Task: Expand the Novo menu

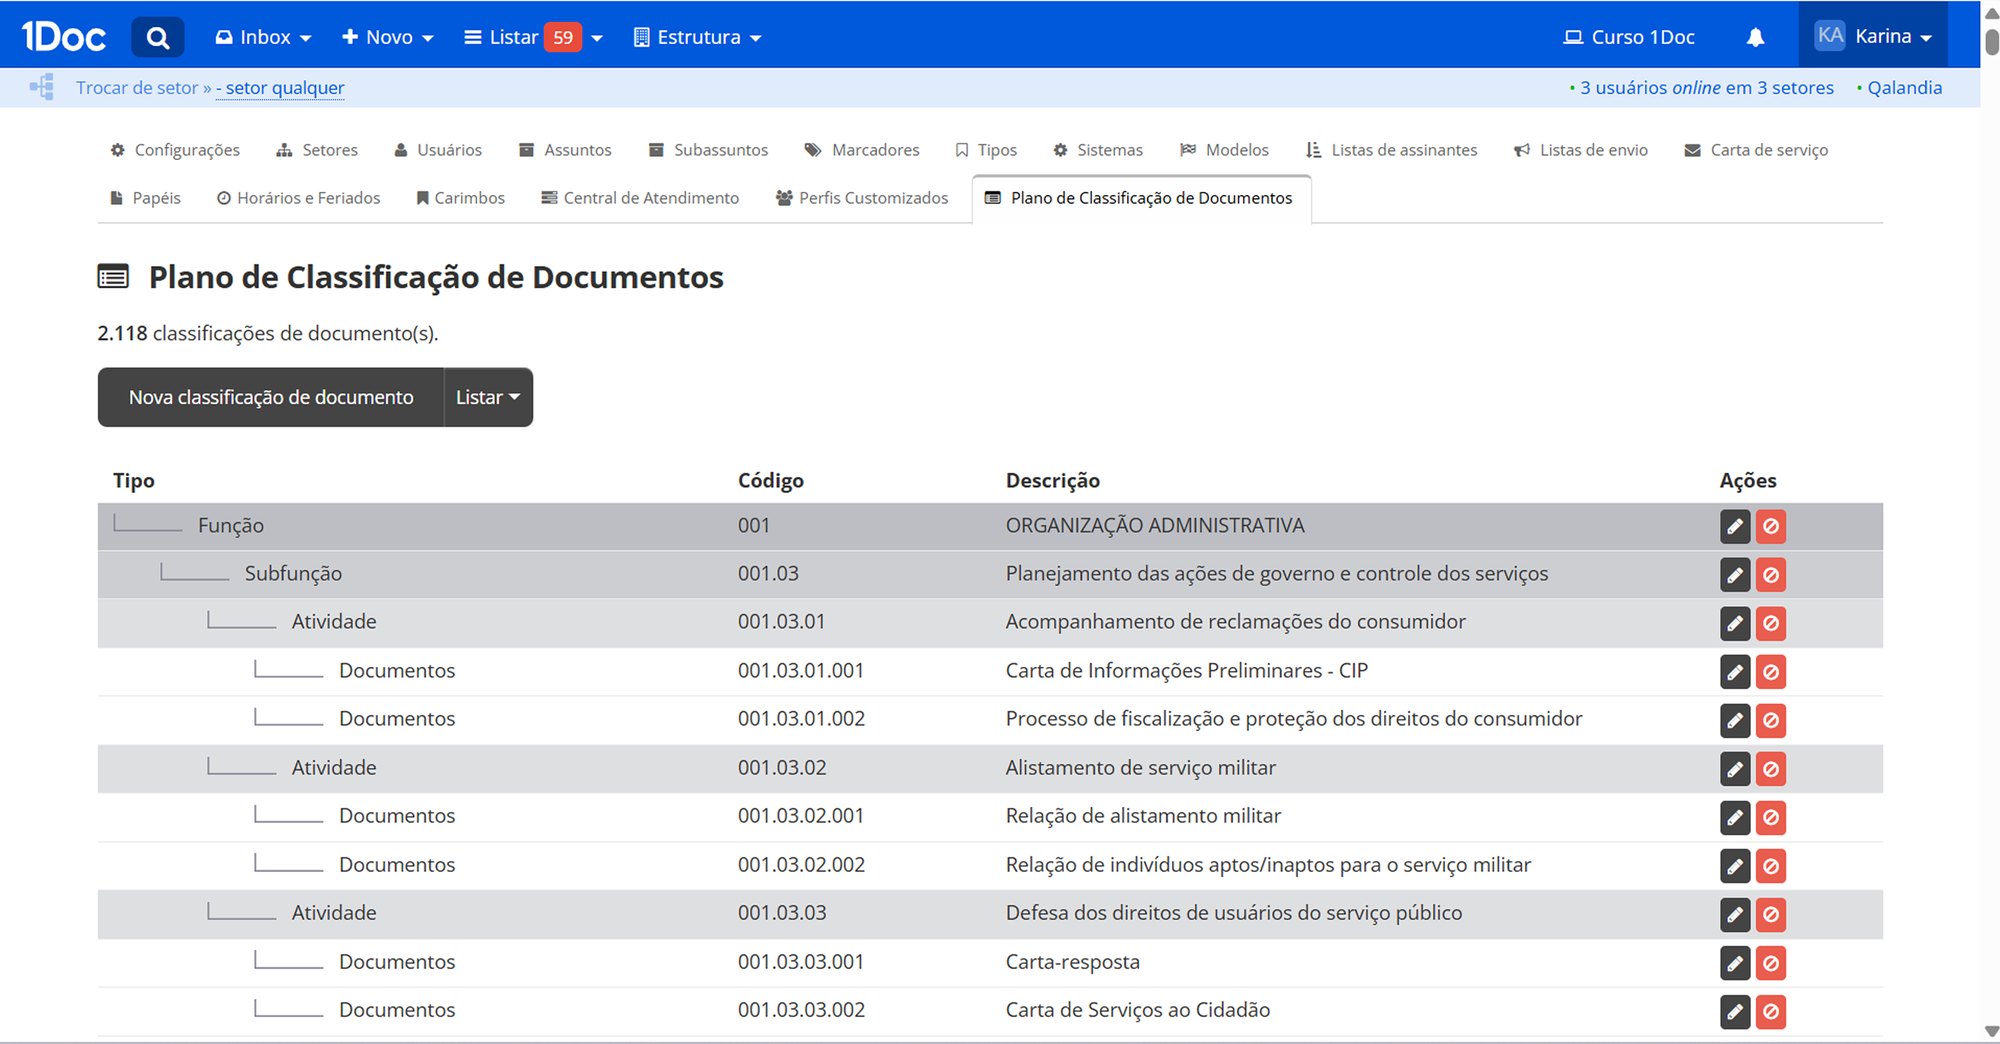Action: pyautogui.click(x=388, y=37)
